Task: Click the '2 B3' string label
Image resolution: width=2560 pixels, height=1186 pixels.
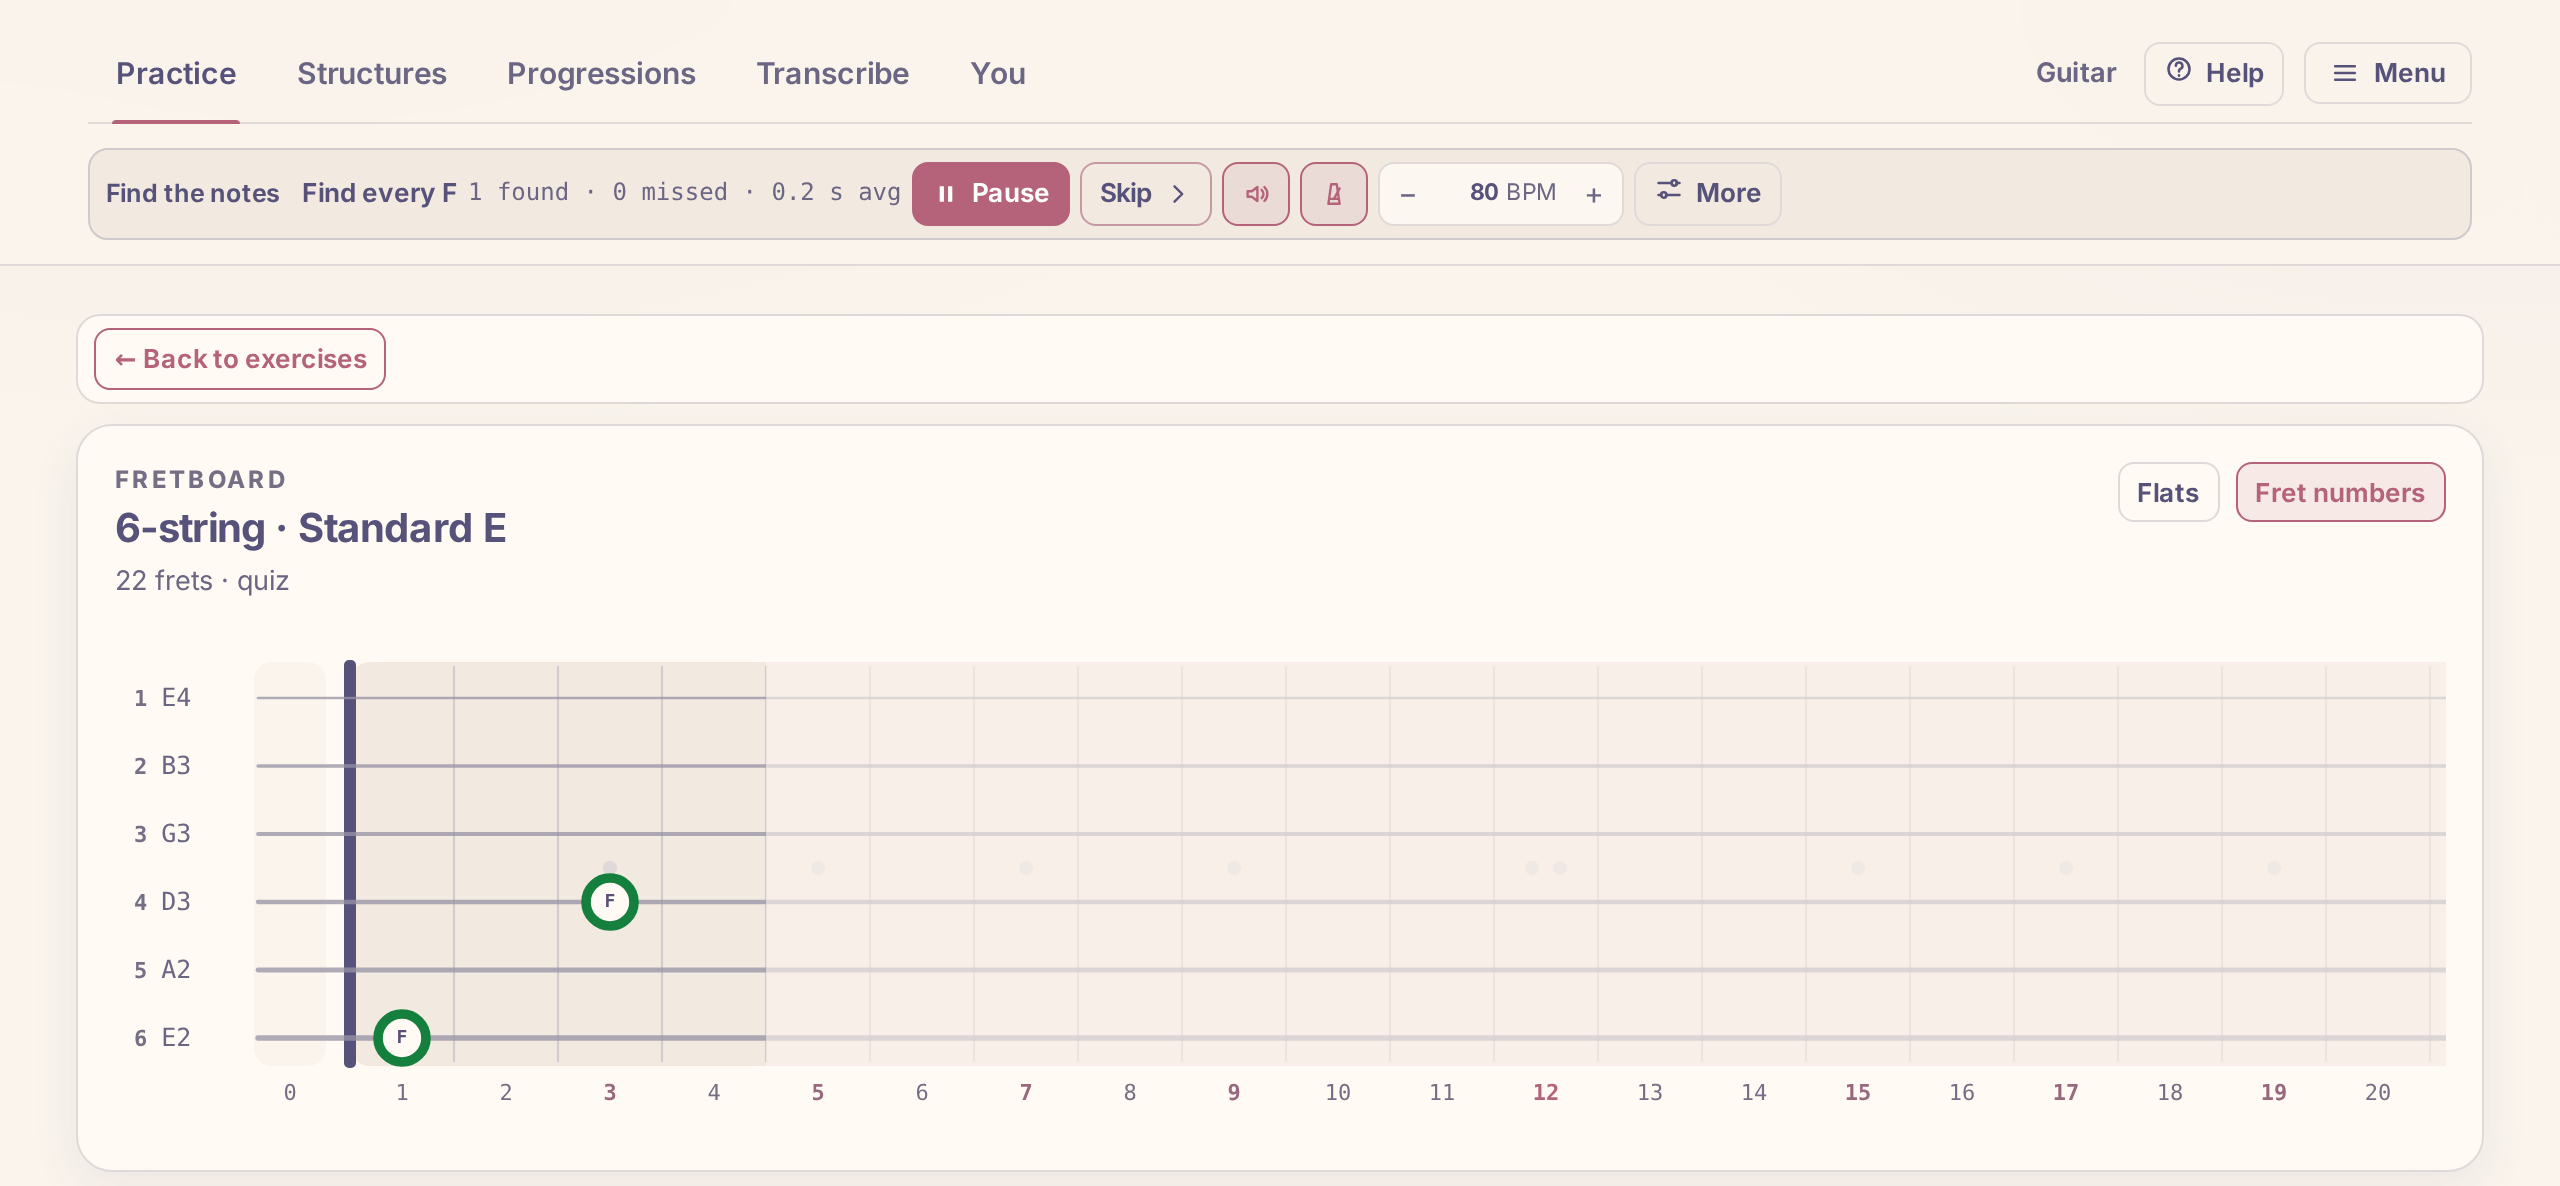Action: tap(162, 766)
